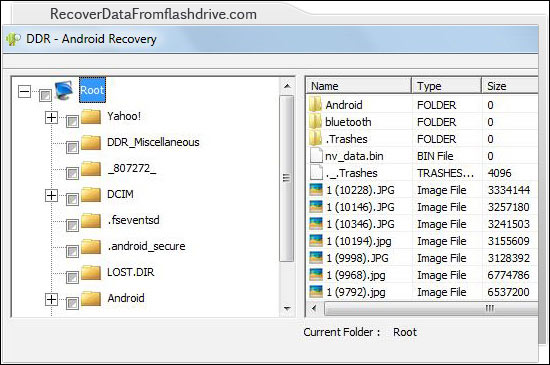550x365 pixels.
Task: Click the Android robot icon in title bar
Action: tap(13, 39)
